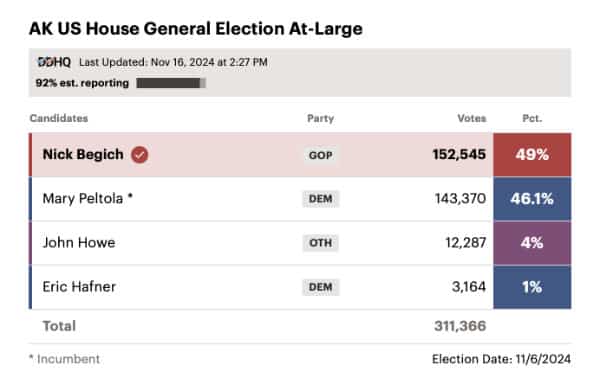Select the John Howe candidate name
This screenshot has width=600, height=378.
[79, 243]
